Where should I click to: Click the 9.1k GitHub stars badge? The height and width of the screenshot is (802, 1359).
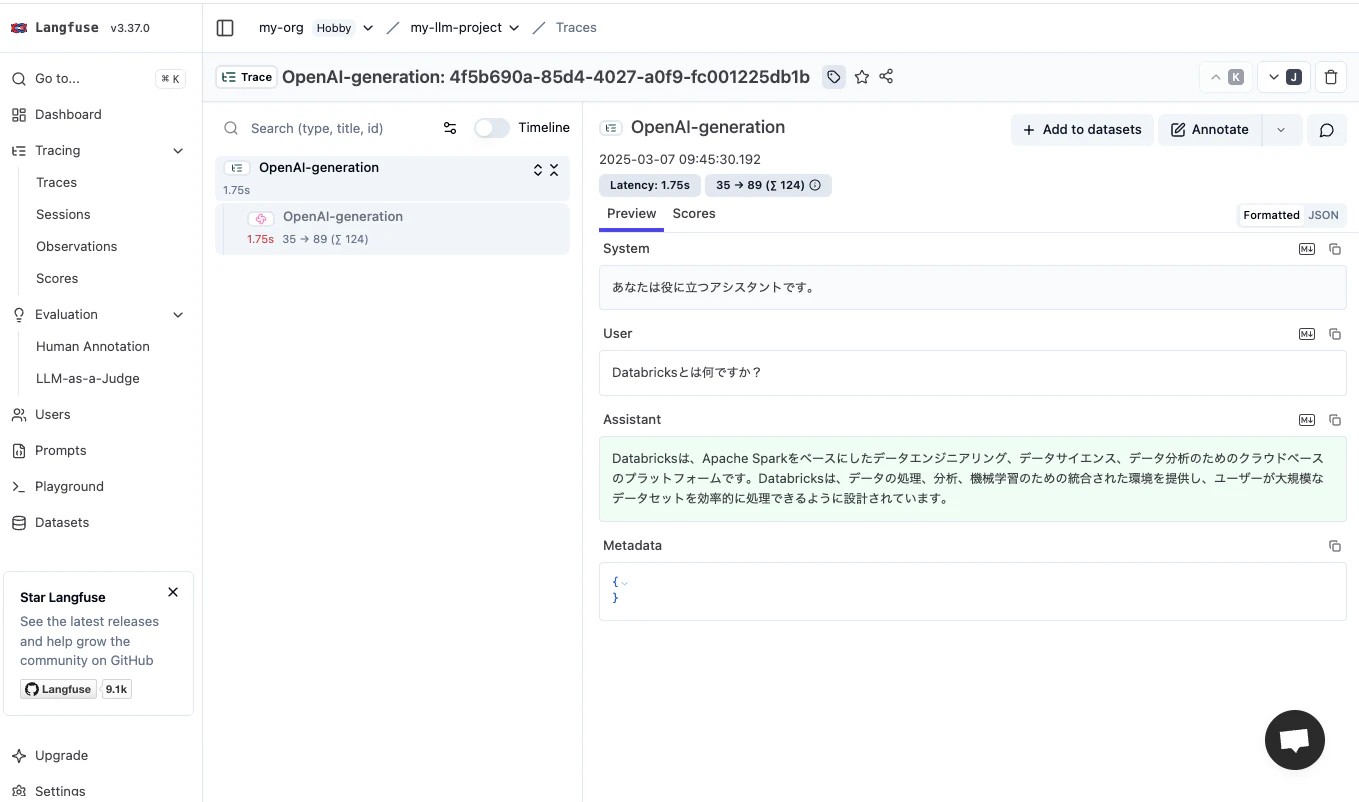[x=117, y=689]
